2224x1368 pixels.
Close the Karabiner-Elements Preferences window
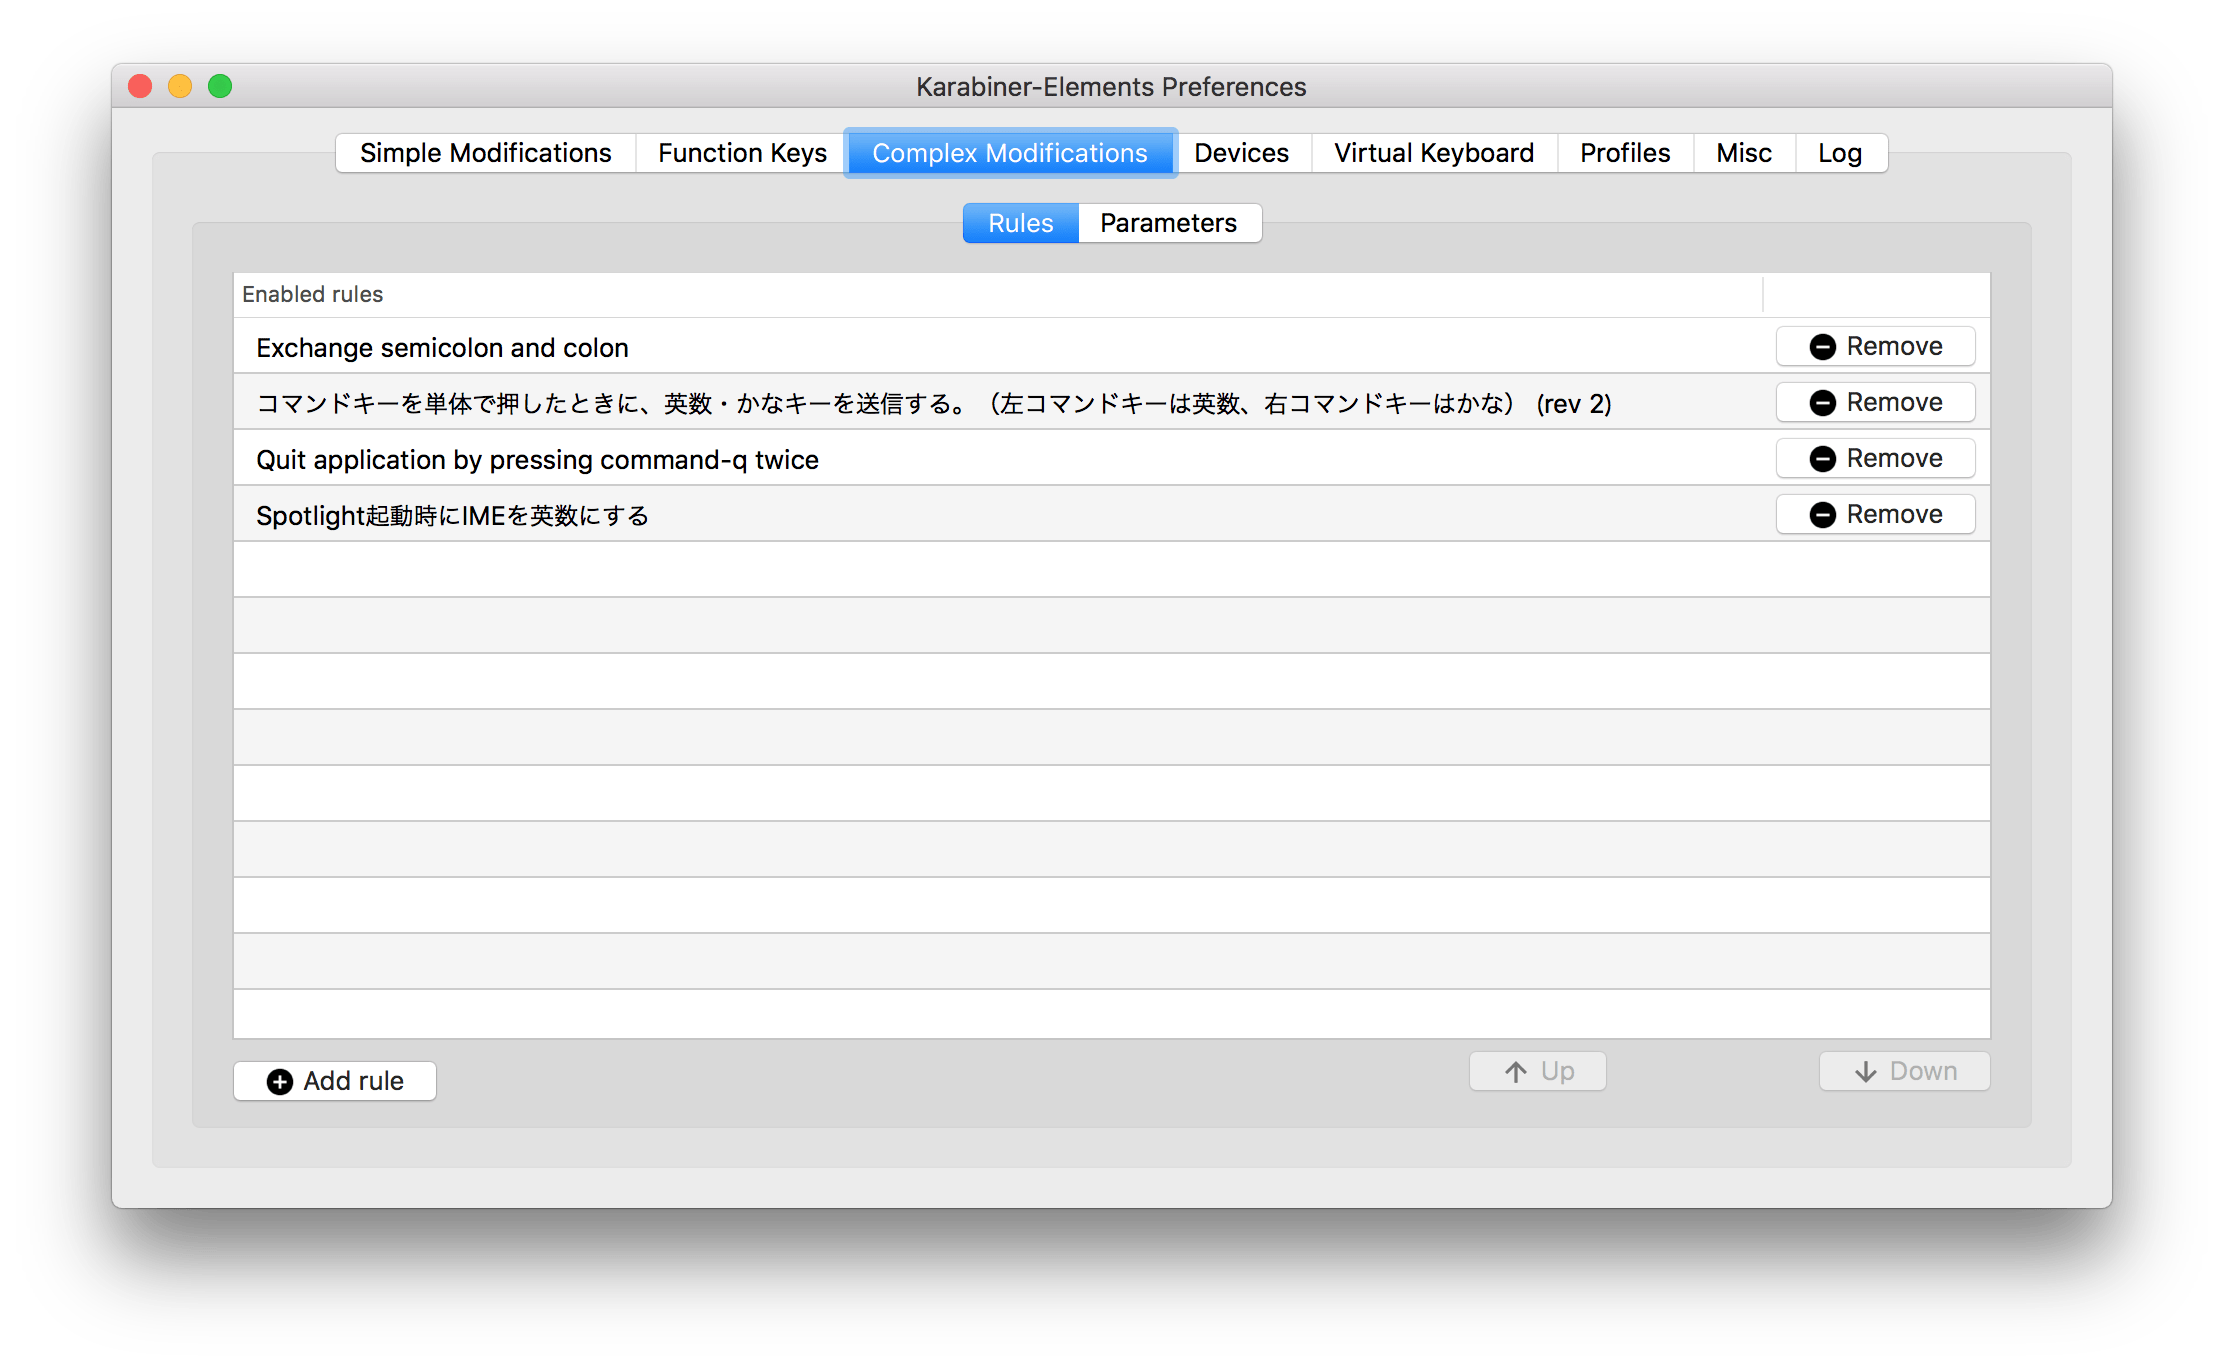coord(140,86)
